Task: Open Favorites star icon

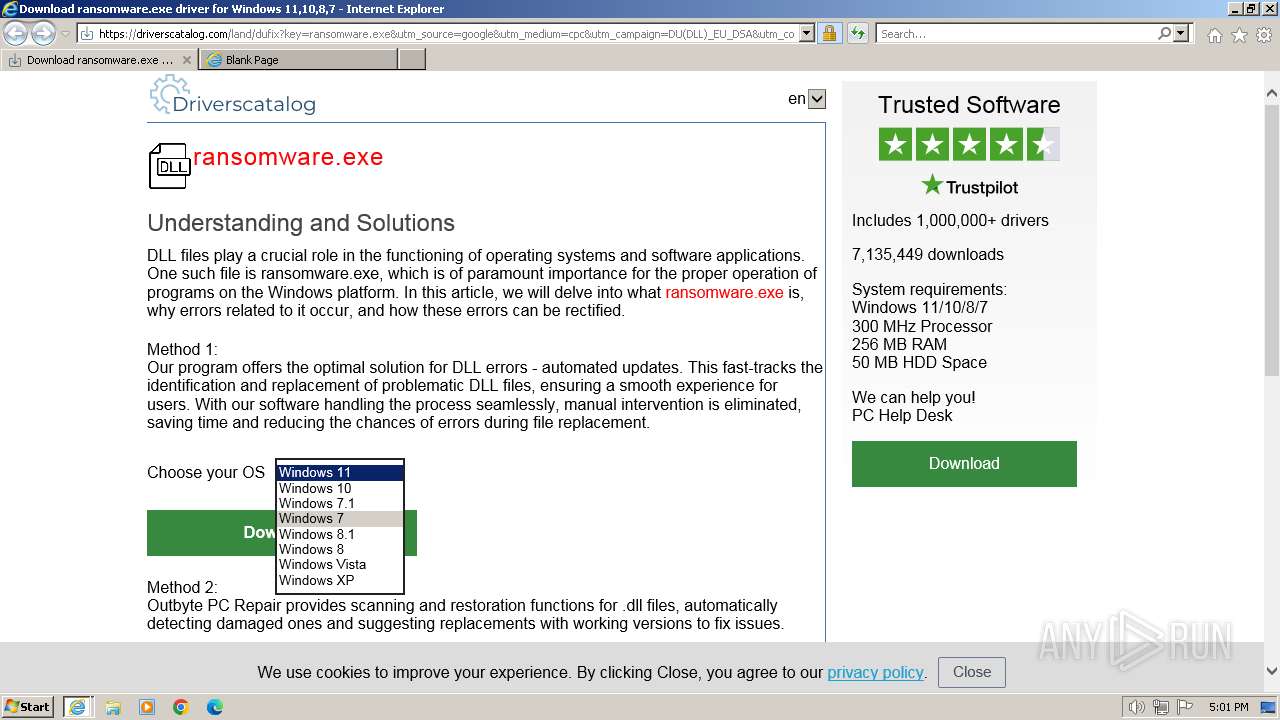Action: 1239,35
